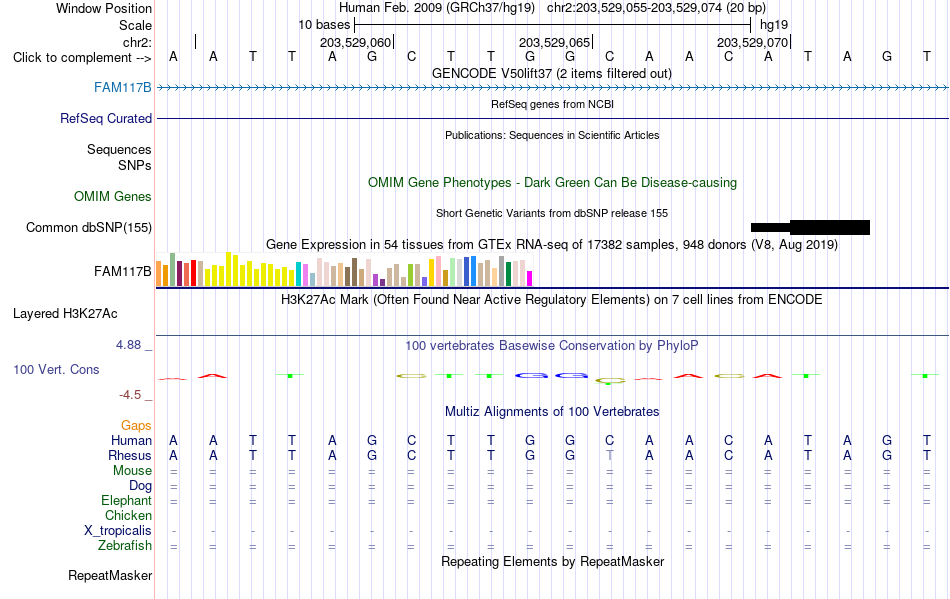The width and height of the screenshot is (950, 599).
Task: Click the 203,529,060 ruler coordinate
Action: pos(356,42)
